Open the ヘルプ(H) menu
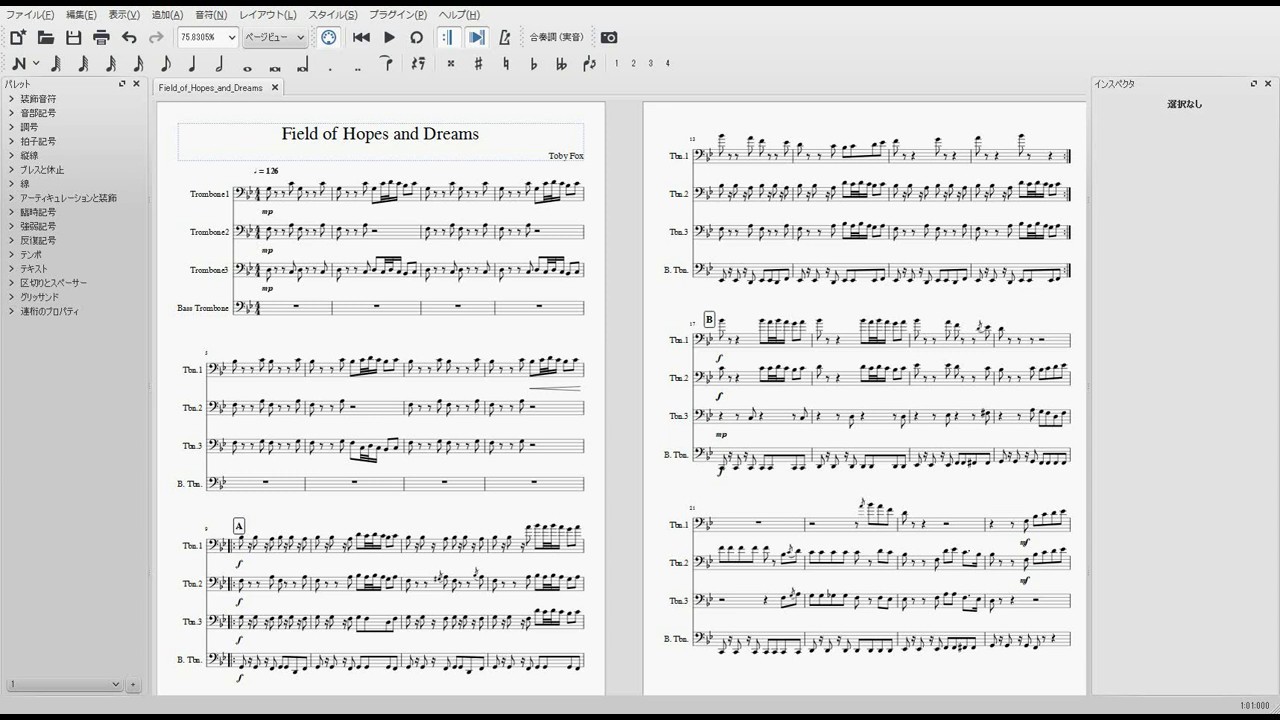The image size is (1280, 720). (459, 15)
